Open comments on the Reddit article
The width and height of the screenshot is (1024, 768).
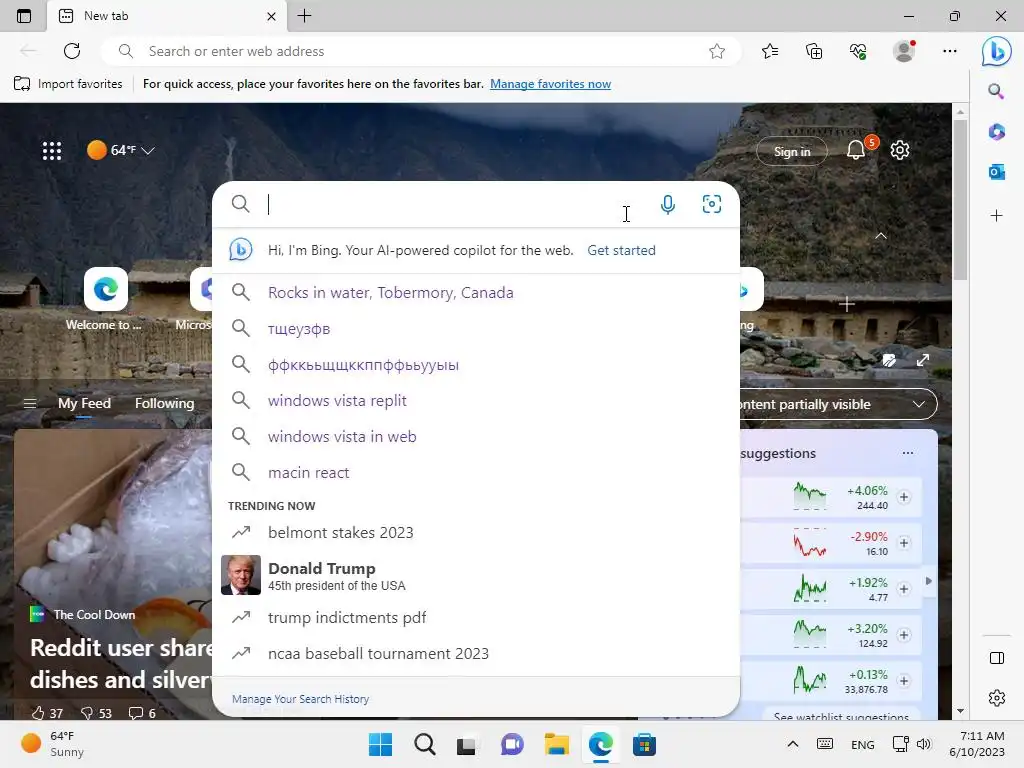[142, 712]
